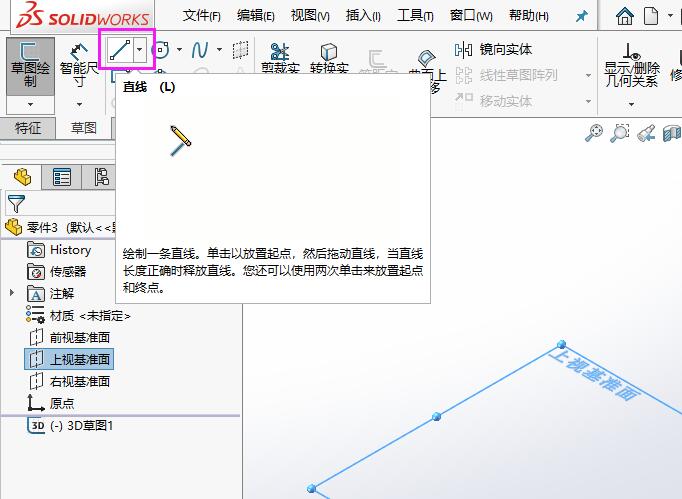Switch to the 特征 features tab
The height and width of the screenshot is (499, 682).
pos(28,128)
